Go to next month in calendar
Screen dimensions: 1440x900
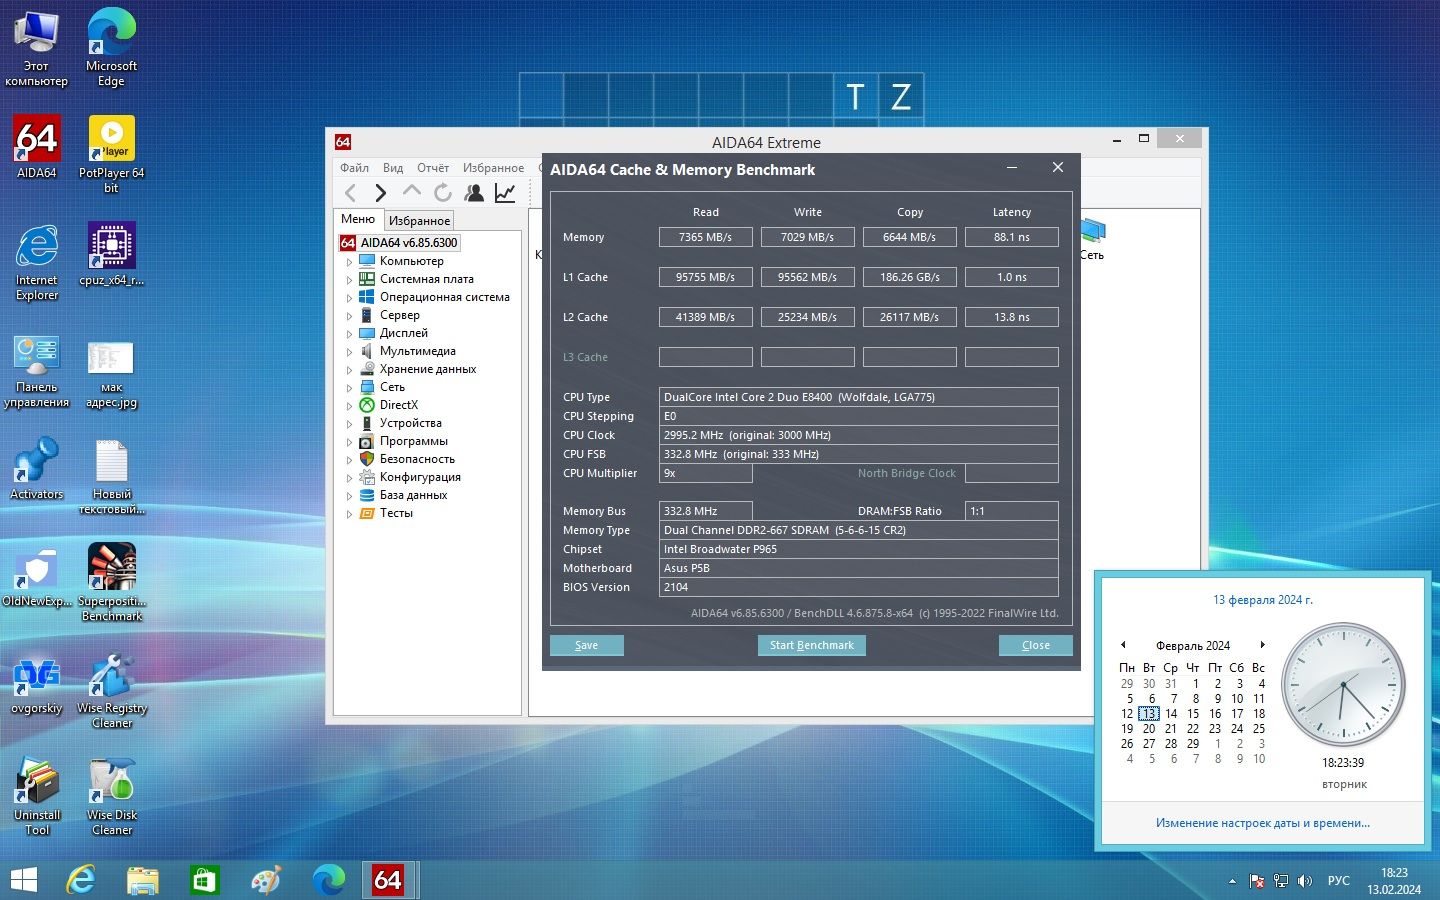(x=1263, y=645)
